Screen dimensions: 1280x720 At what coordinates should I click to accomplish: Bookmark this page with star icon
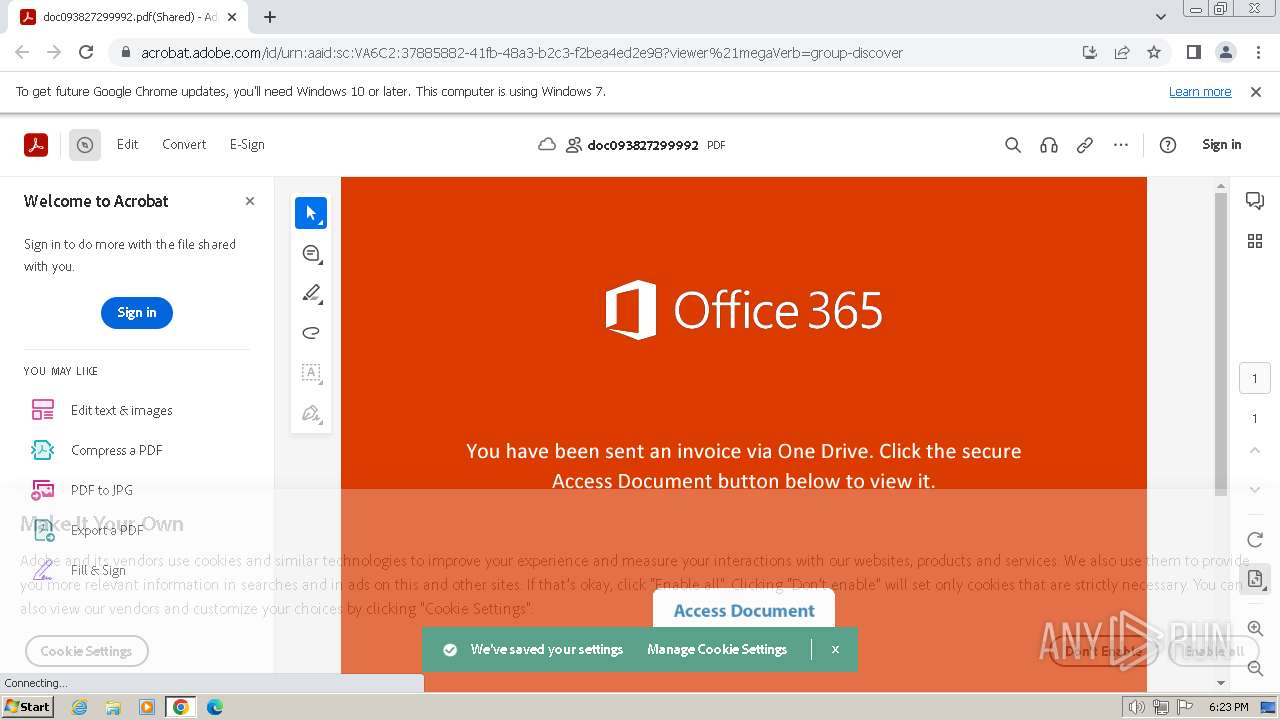click(x=1154, y=52)
